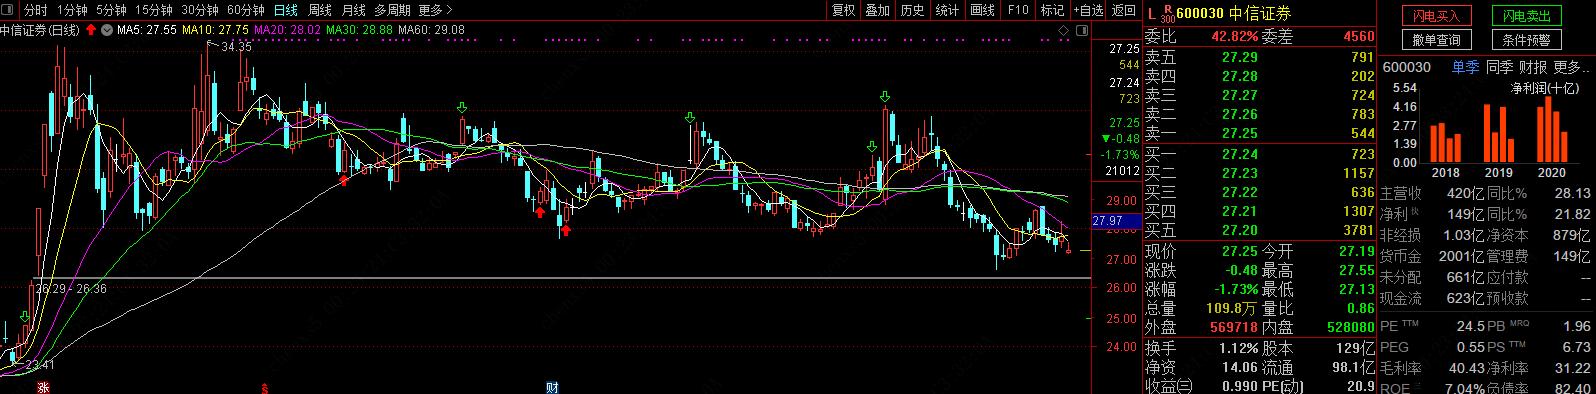The image size is (1596, 394).
Task: Select the 周线 weekly chart tab
Action: tap(320, 10)
